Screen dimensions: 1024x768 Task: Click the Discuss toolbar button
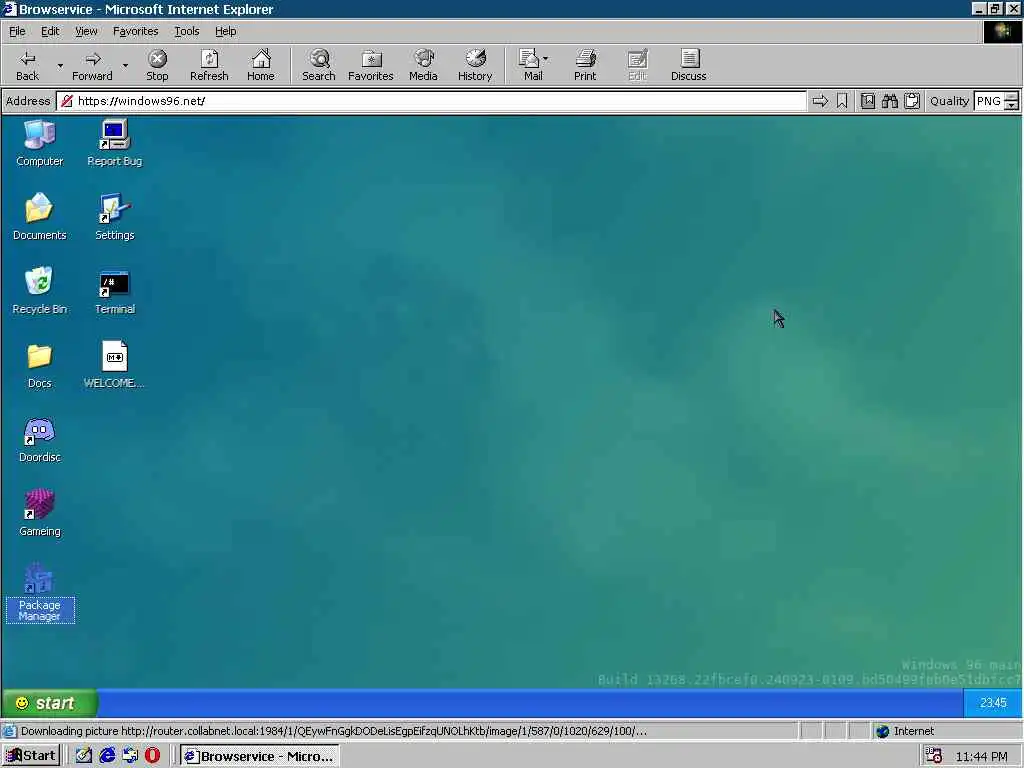click(x=688, y=65)
